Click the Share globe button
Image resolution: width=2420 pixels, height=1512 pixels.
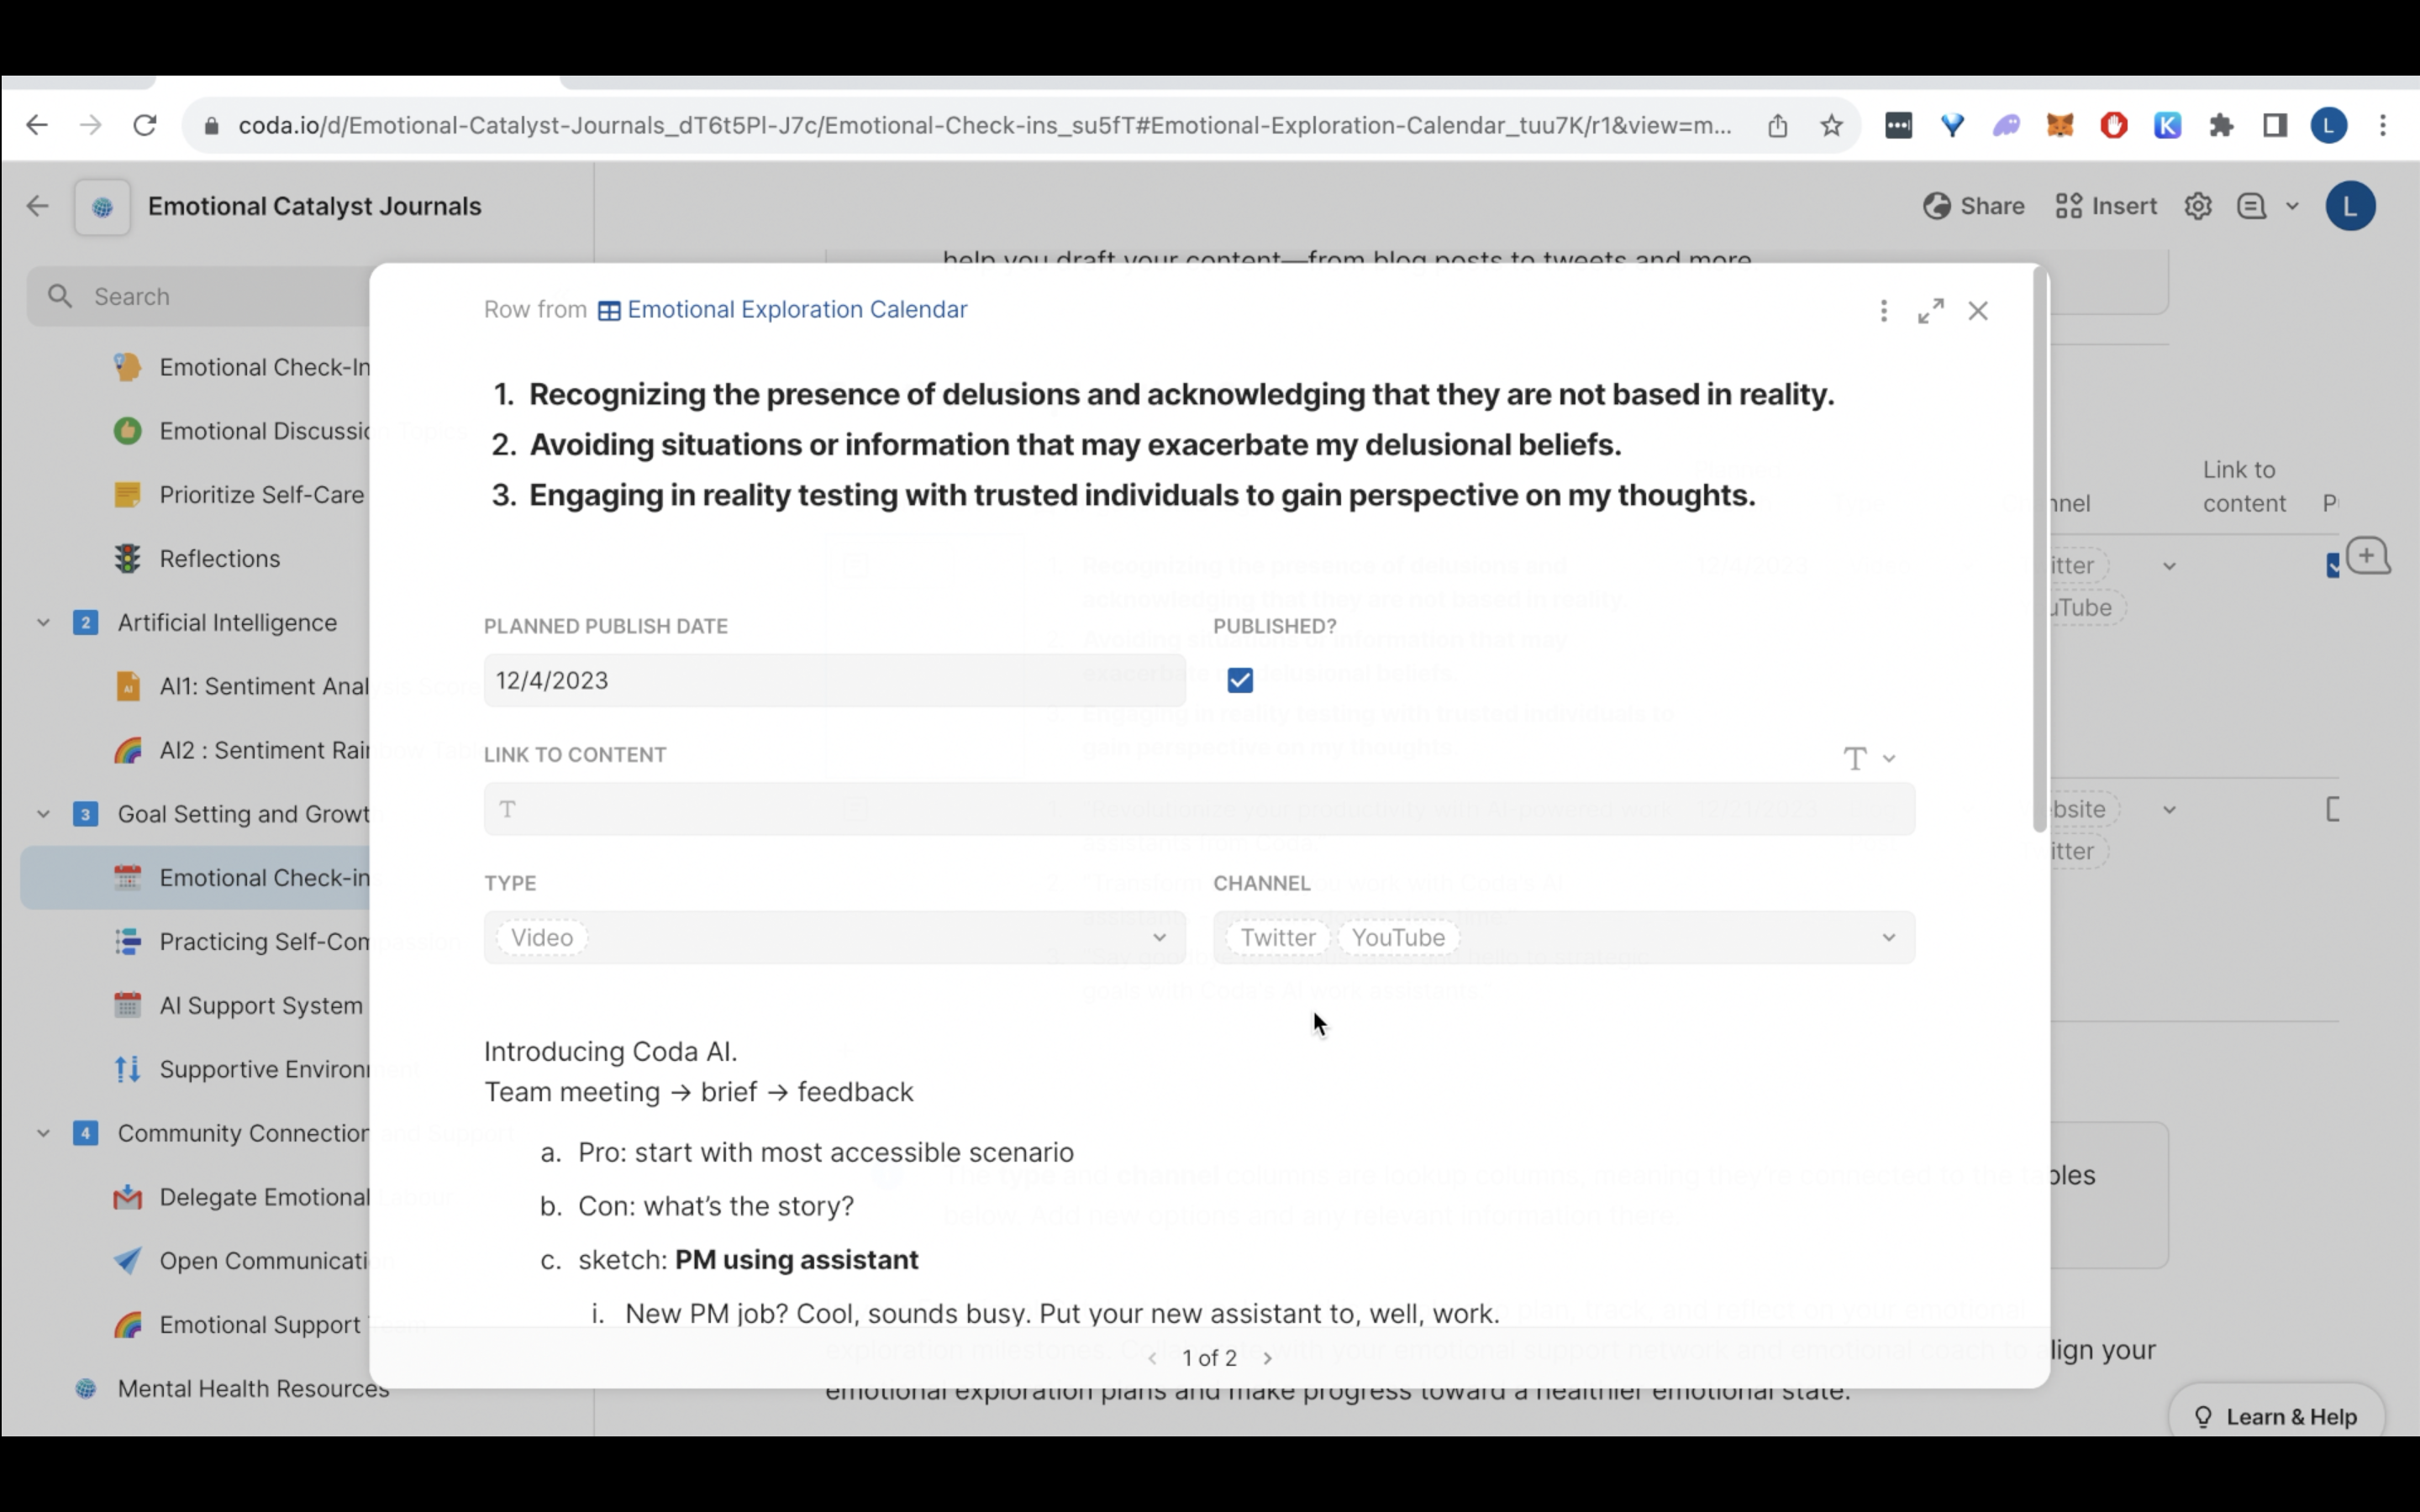tap(1973, 206)
